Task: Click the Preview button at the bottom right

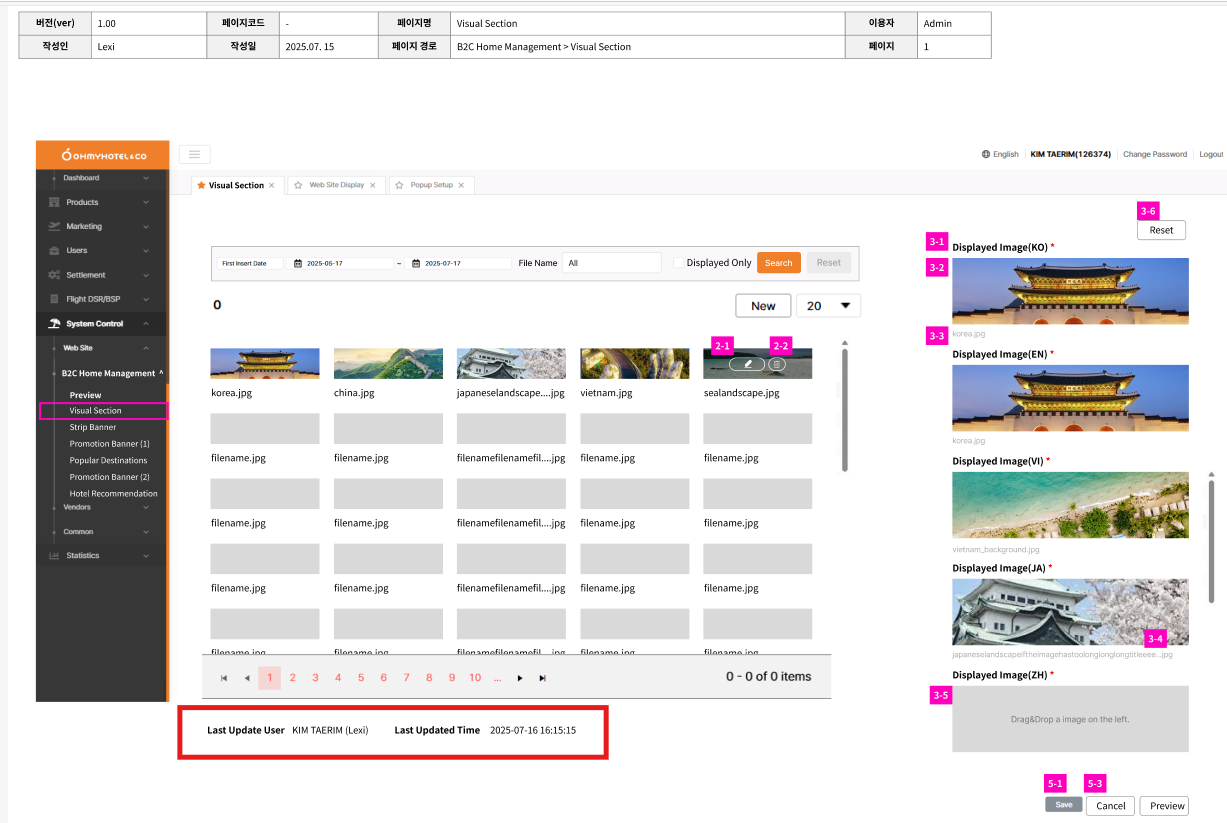Action: pyautogui.click(x=1166, y=806)
